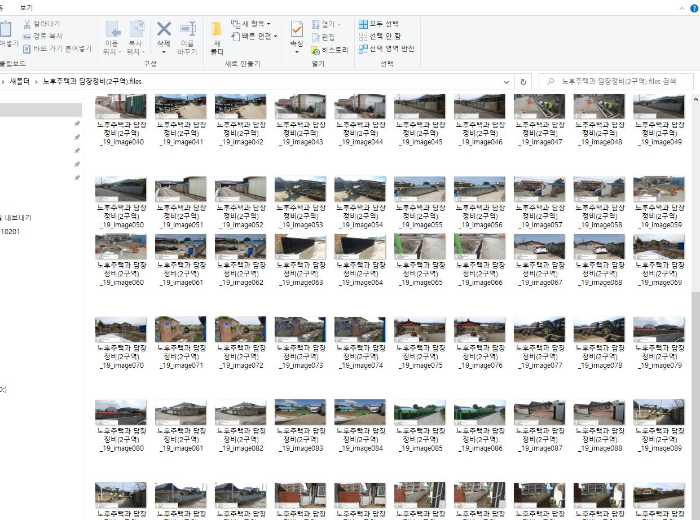This screenshot has width=700, height=520.
Task: Click Paste shortcut (바로 가기 붙여넣기) icon
Action: [27, 49]
